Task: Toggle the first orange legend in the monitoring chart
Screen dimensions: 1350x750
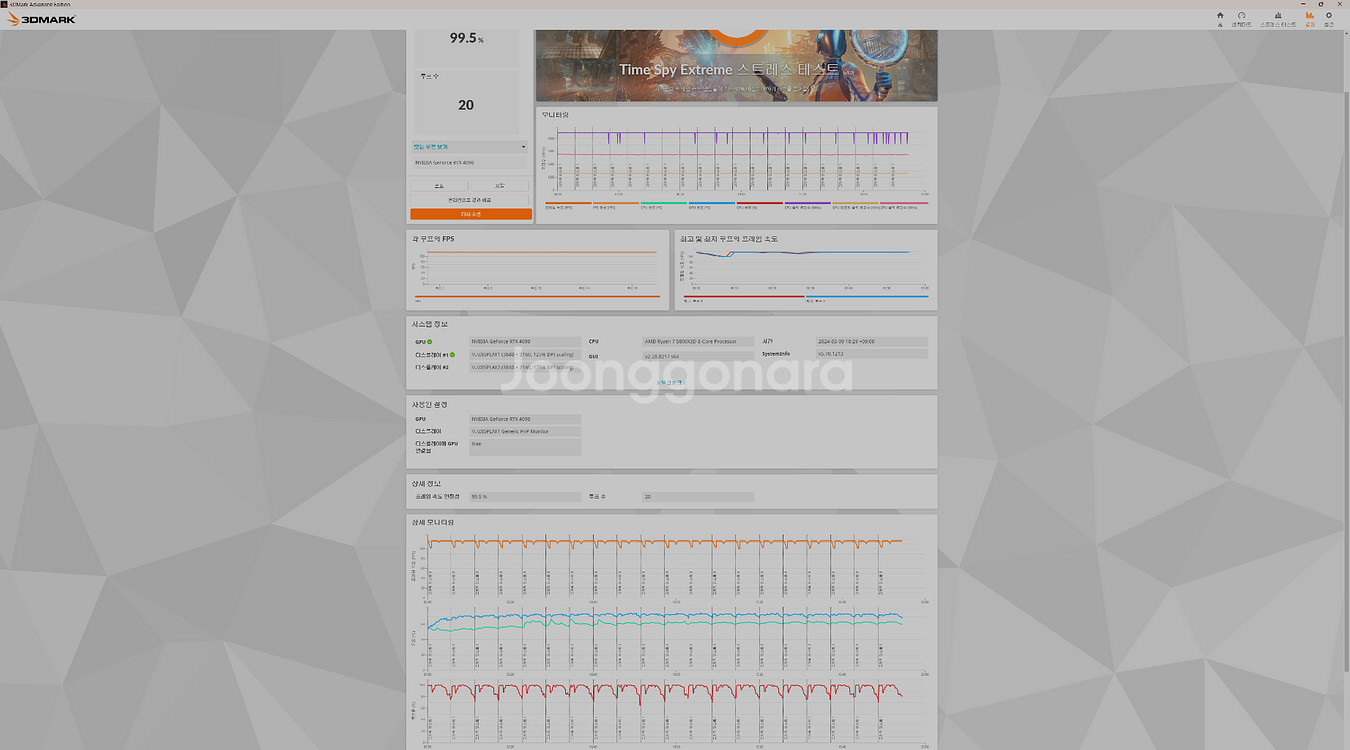Action: (568, 206)
